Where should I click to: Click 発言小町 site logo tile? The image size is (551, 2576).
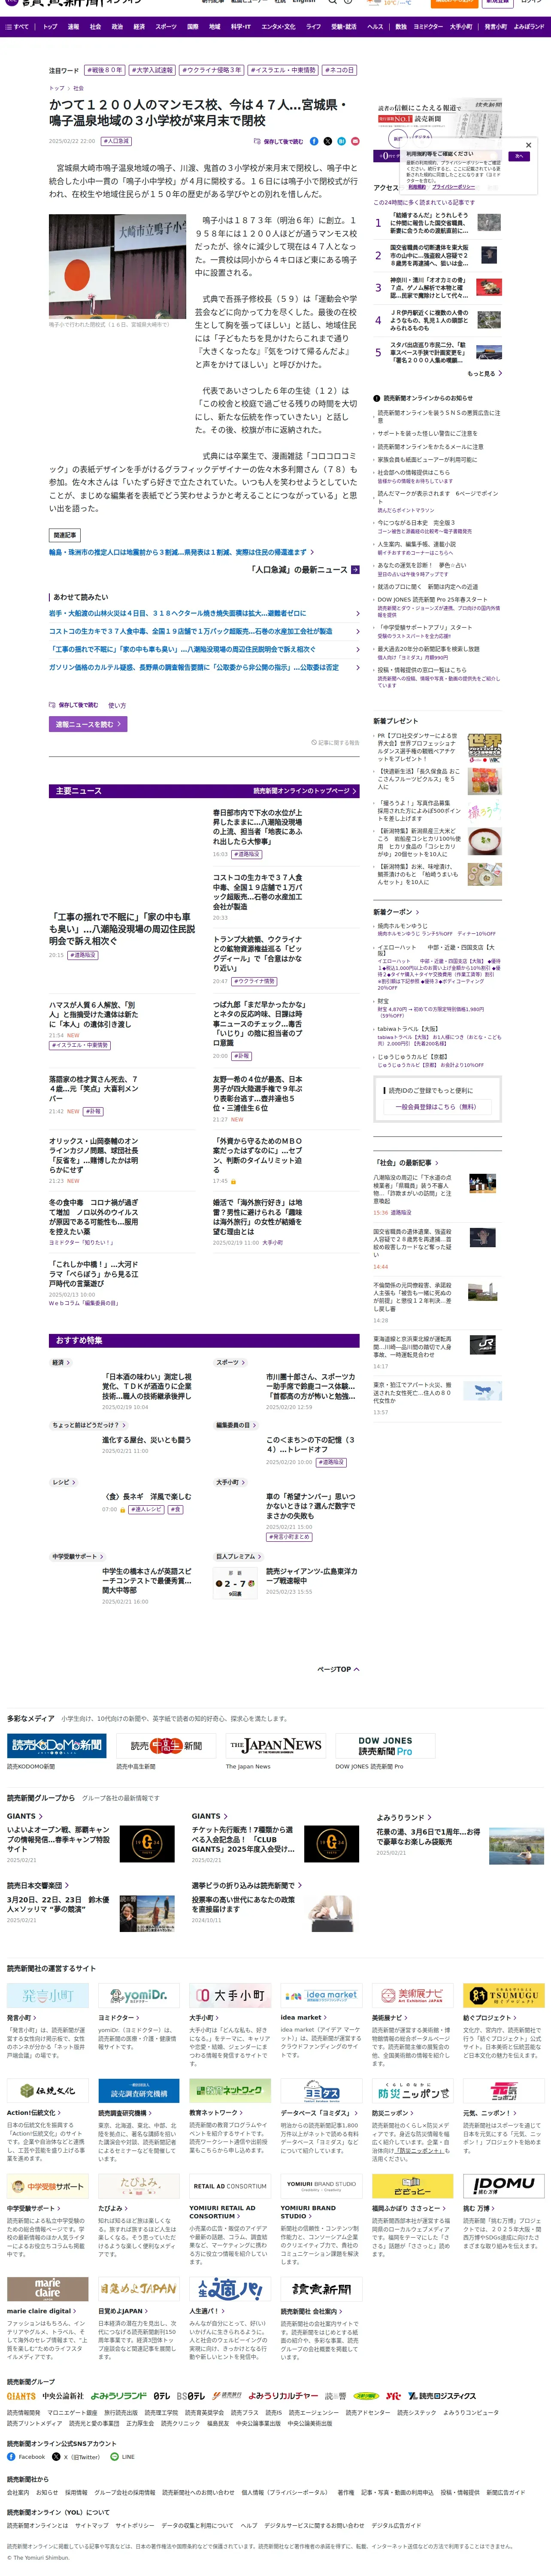click(x=48, y=1995)
